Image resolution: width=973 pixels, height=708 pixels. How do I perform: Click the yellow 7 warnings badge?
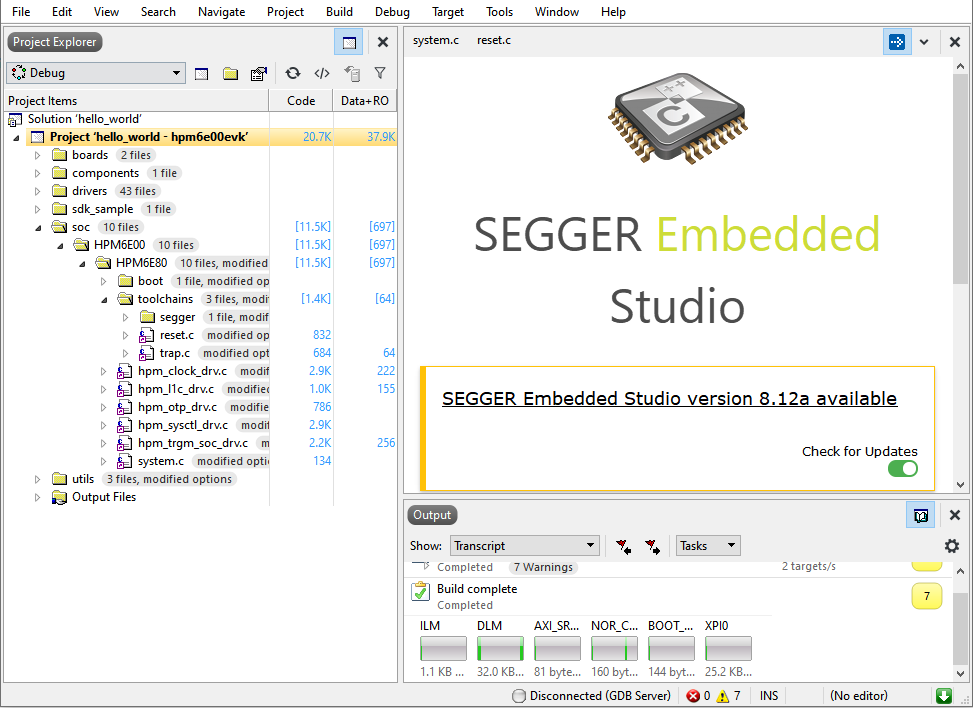[926, 596]
